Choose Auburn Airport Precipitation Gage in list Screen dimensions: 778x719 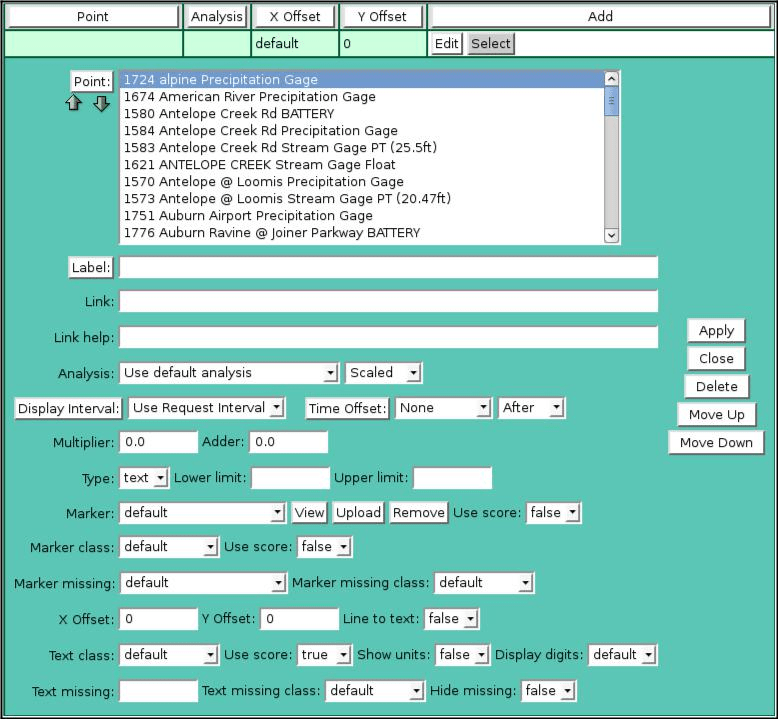tap(248, 216)
